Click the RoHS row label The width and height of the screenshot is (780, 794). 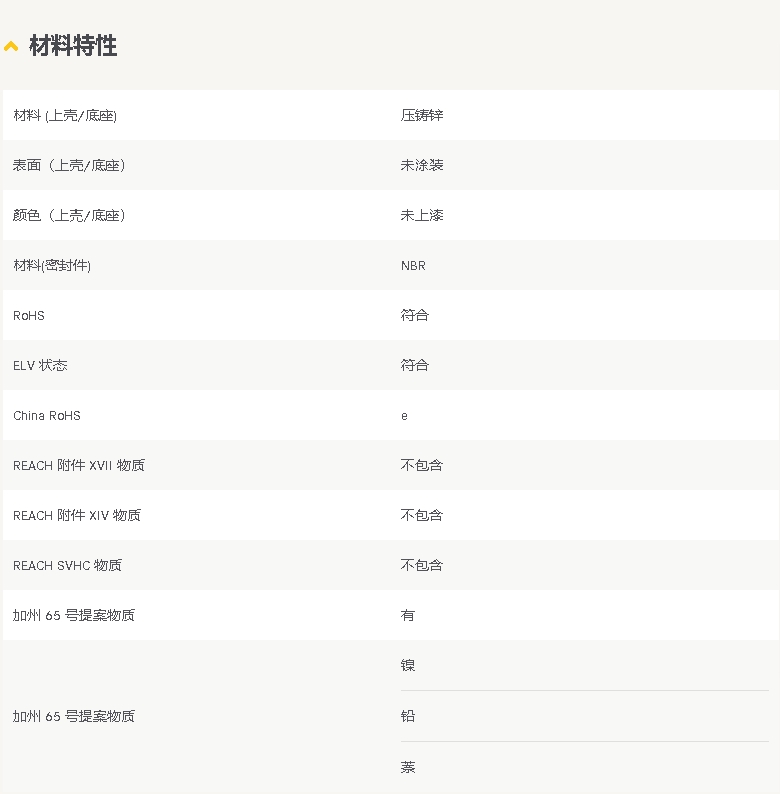29,315
